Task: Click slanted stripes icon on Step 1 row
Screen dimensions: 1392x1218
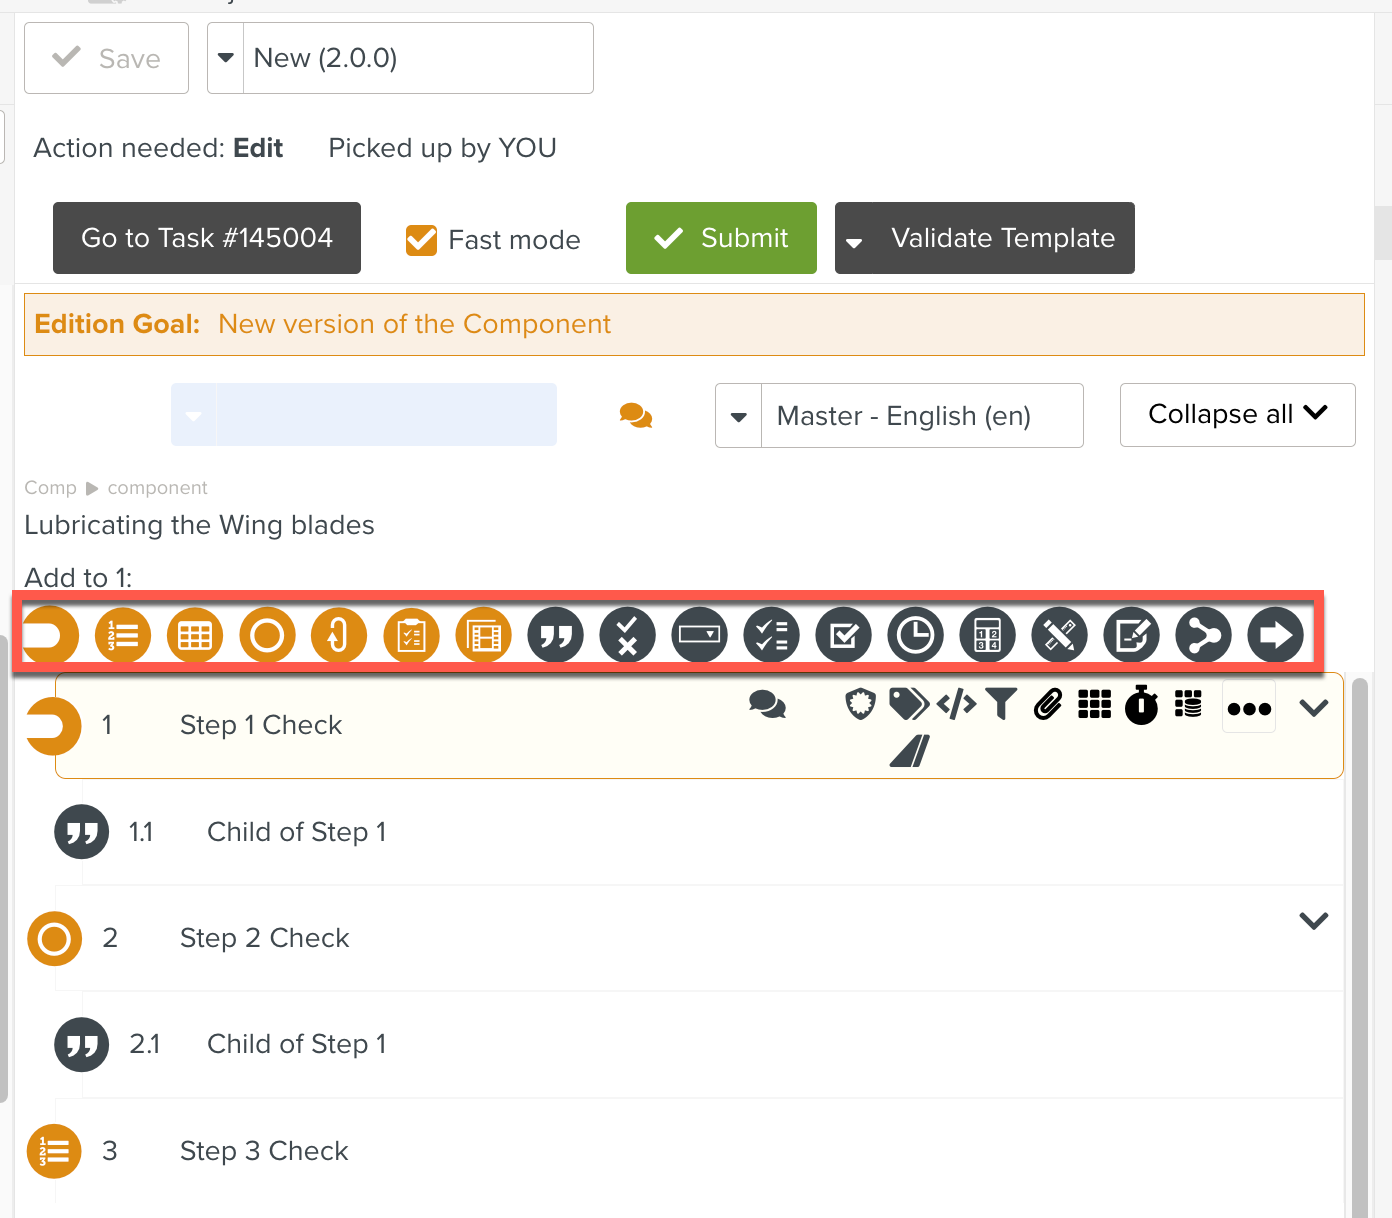Action: pyautogui.click(x=910, y=751)
